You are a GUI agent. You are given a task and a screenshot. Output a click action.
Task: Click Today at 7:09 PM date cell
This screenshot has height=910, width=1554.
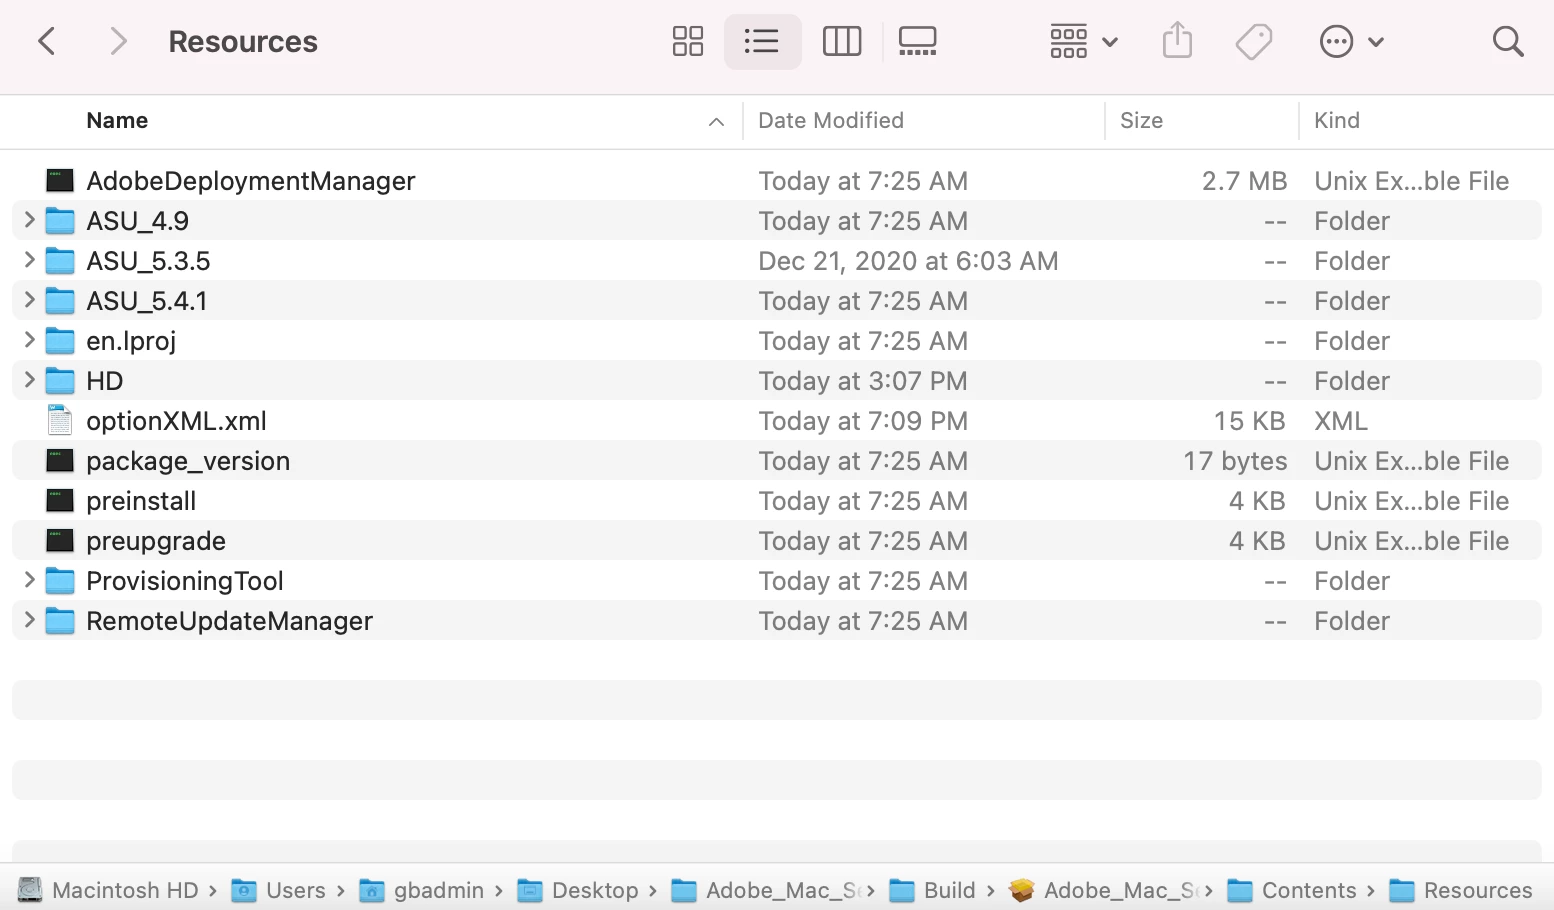[863, 421]
